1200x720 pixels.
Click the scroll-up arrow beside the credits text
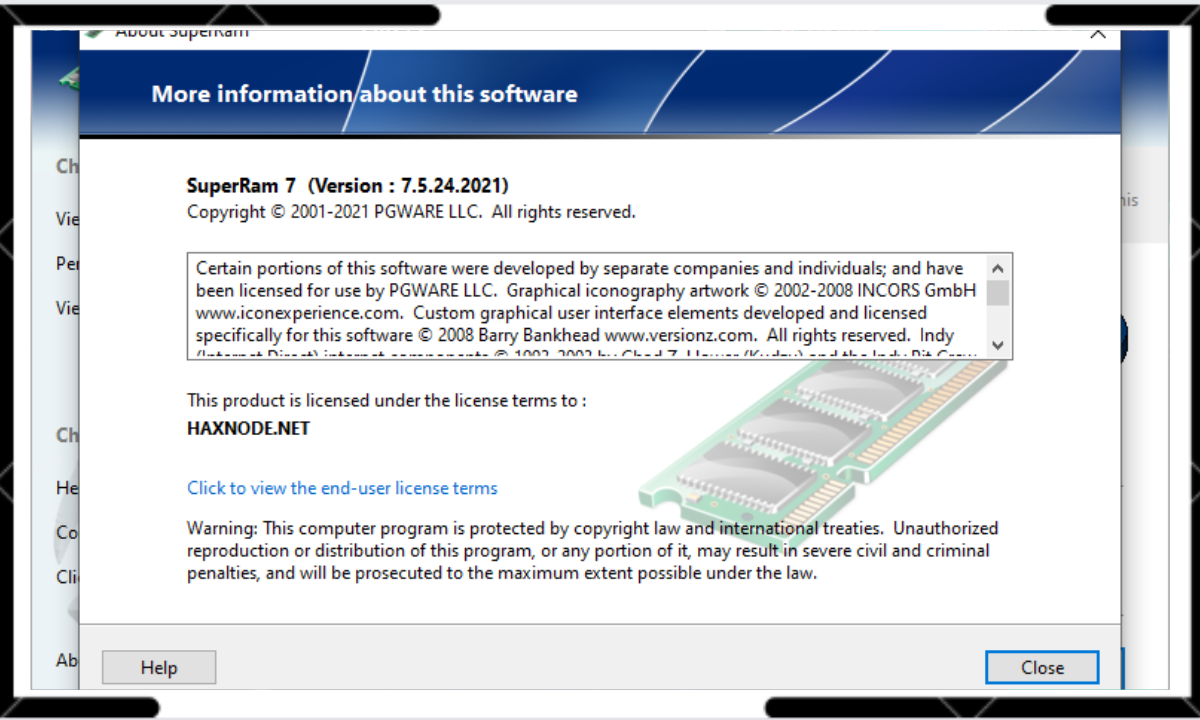point(997,268)
